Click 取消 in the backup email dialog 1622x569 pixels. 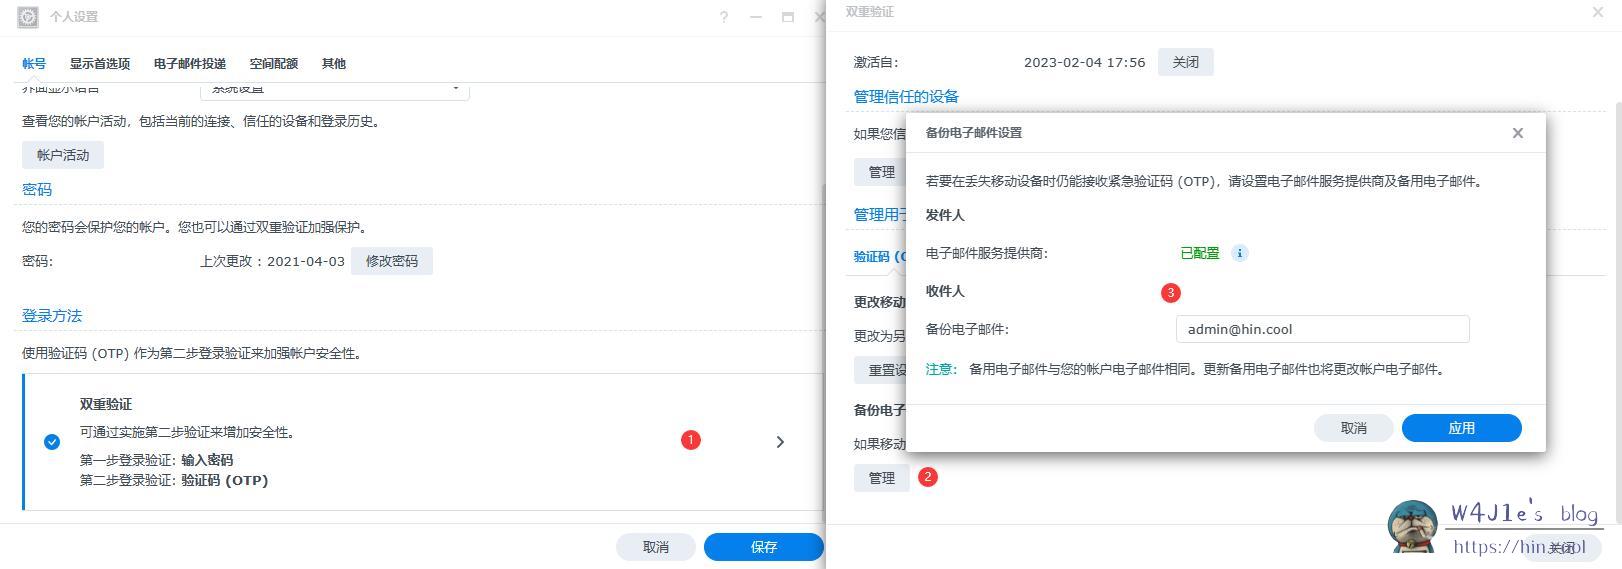coord(1354,428)
